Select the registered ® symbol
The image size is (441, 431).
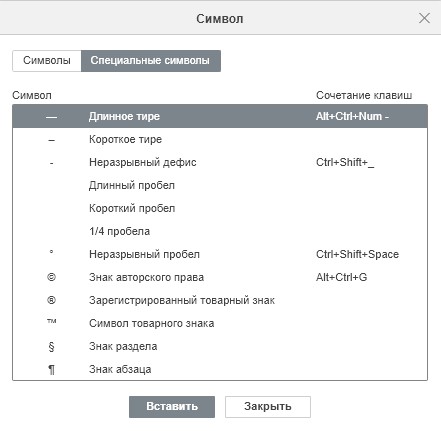(51, 300)
